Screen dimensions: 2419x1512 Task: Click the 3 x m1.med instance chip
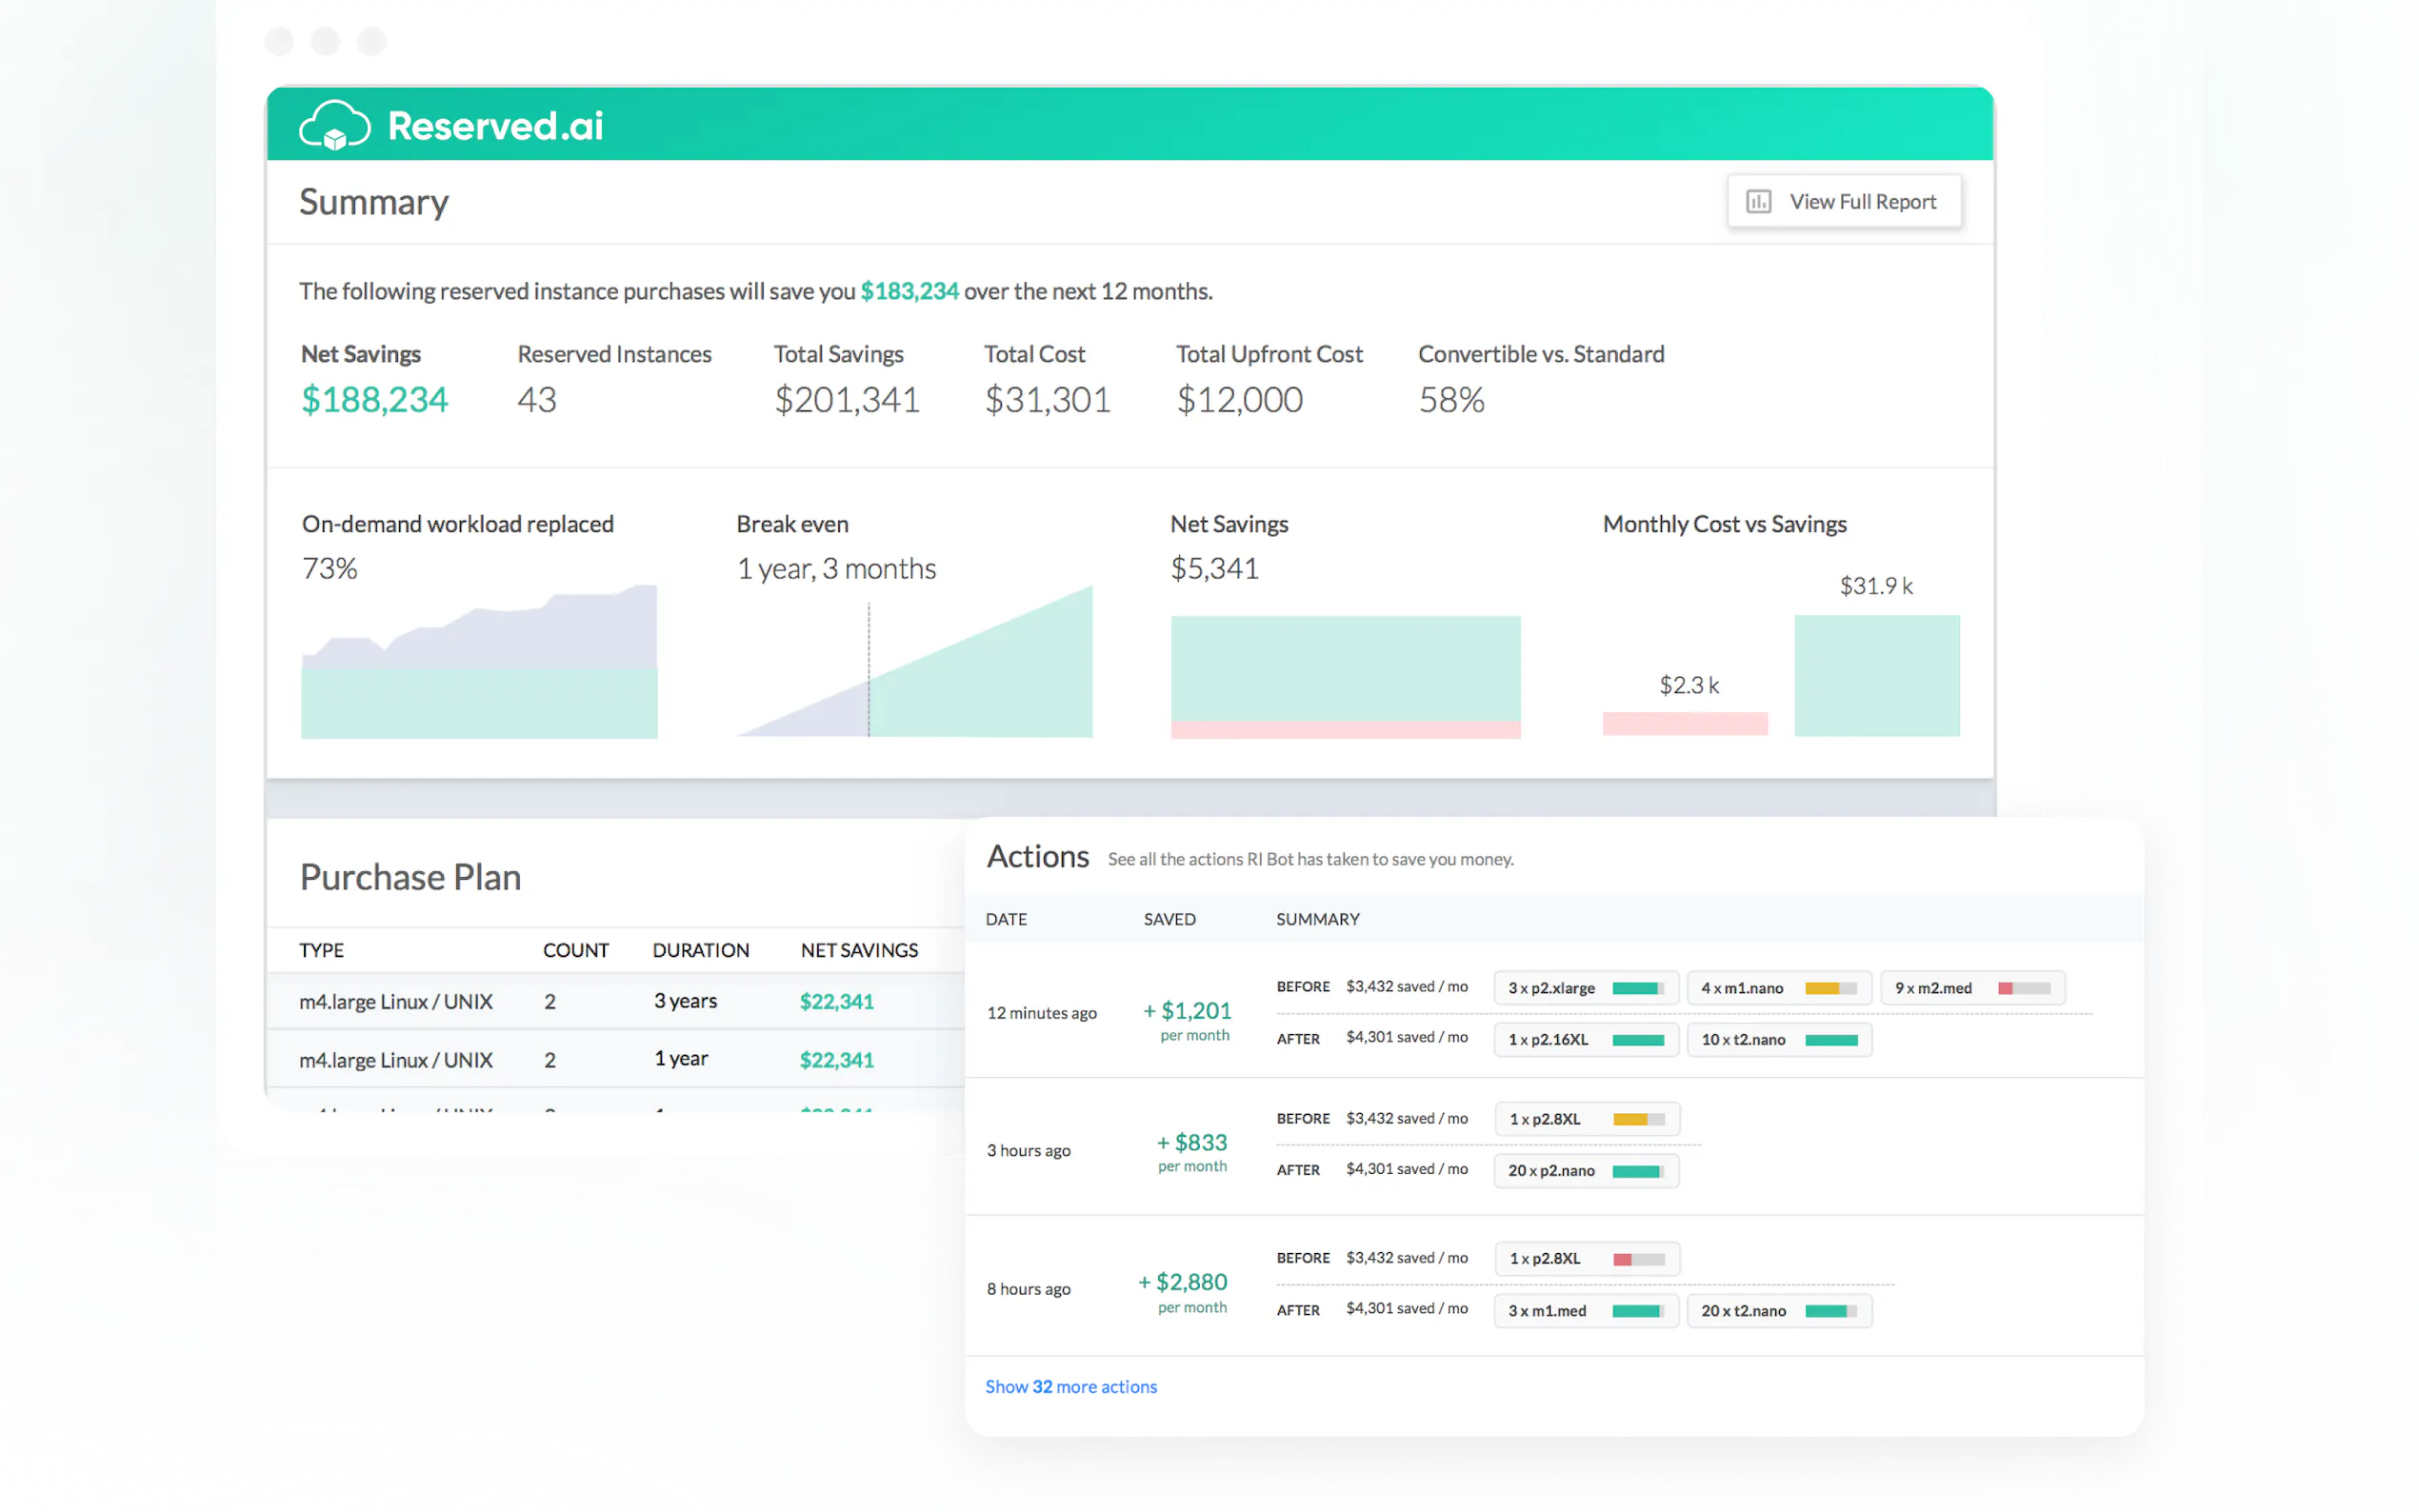coord(1585,1310)
